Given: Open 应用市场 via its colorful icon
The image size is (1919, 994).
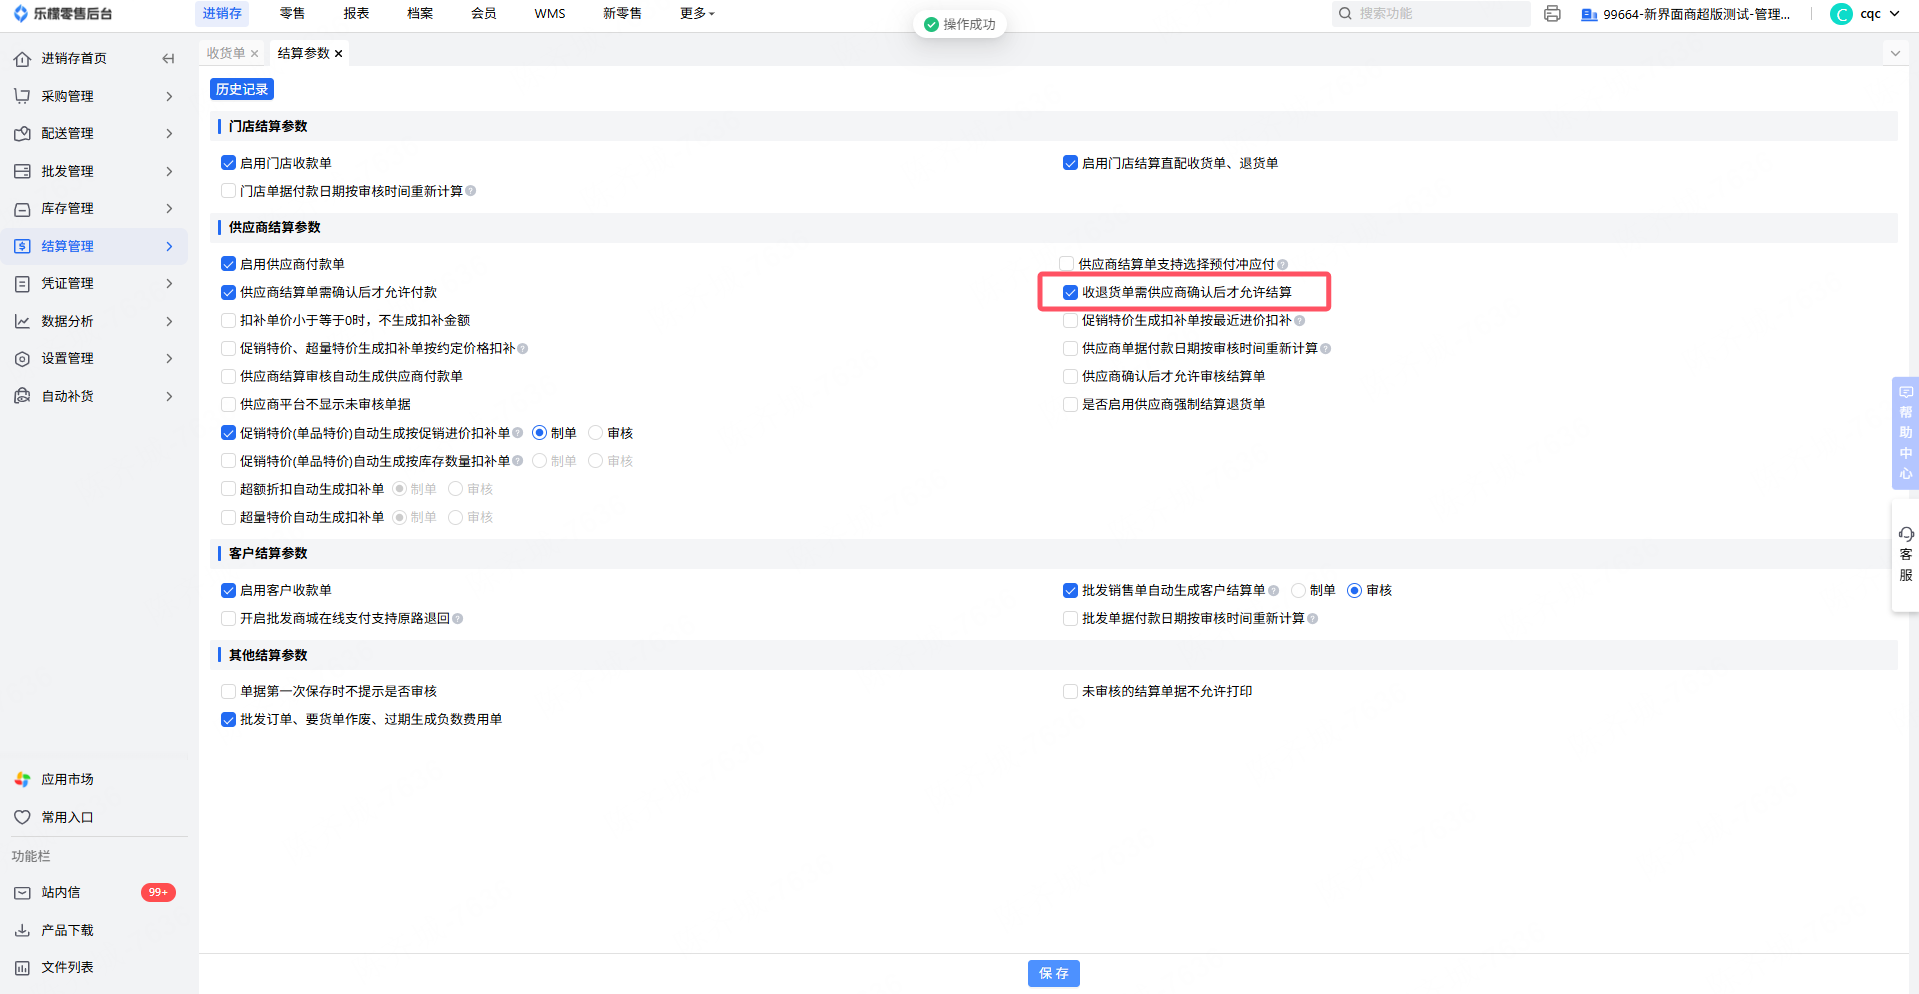Looking at the screenshot, I should (22, 780).
